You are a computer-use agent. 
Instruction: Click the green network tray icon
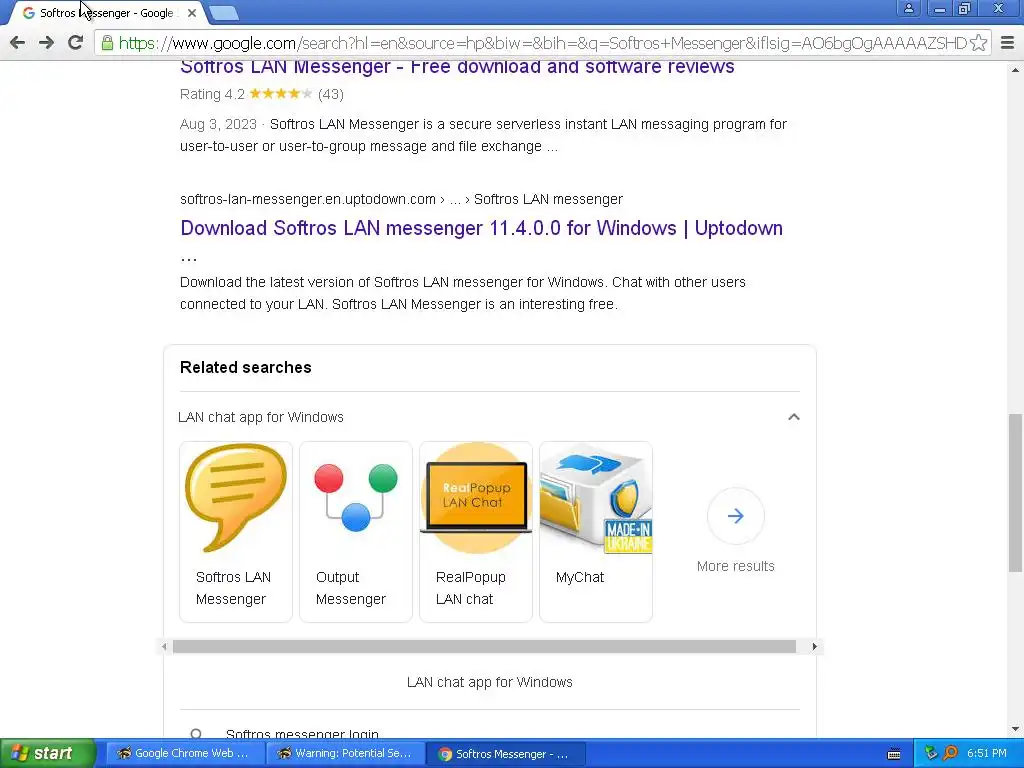(x=931, y=753)
